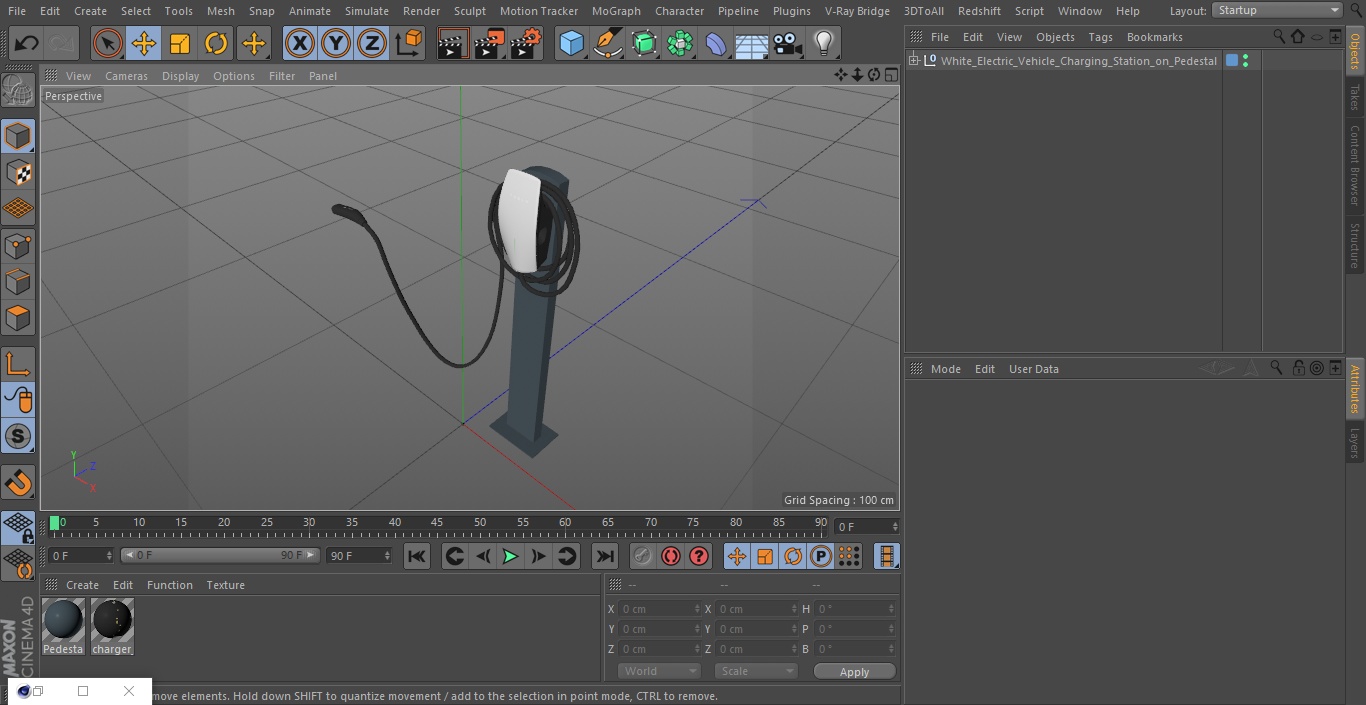The image size is (1366, 705).
Task: Click the Apply button
Action: [854, 672]
